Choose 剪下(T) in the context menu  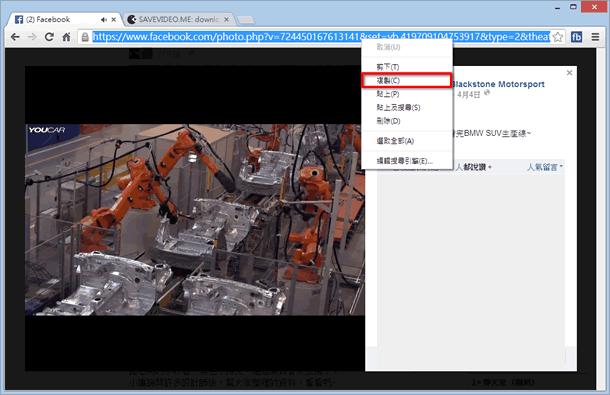(x=407, y=67)
